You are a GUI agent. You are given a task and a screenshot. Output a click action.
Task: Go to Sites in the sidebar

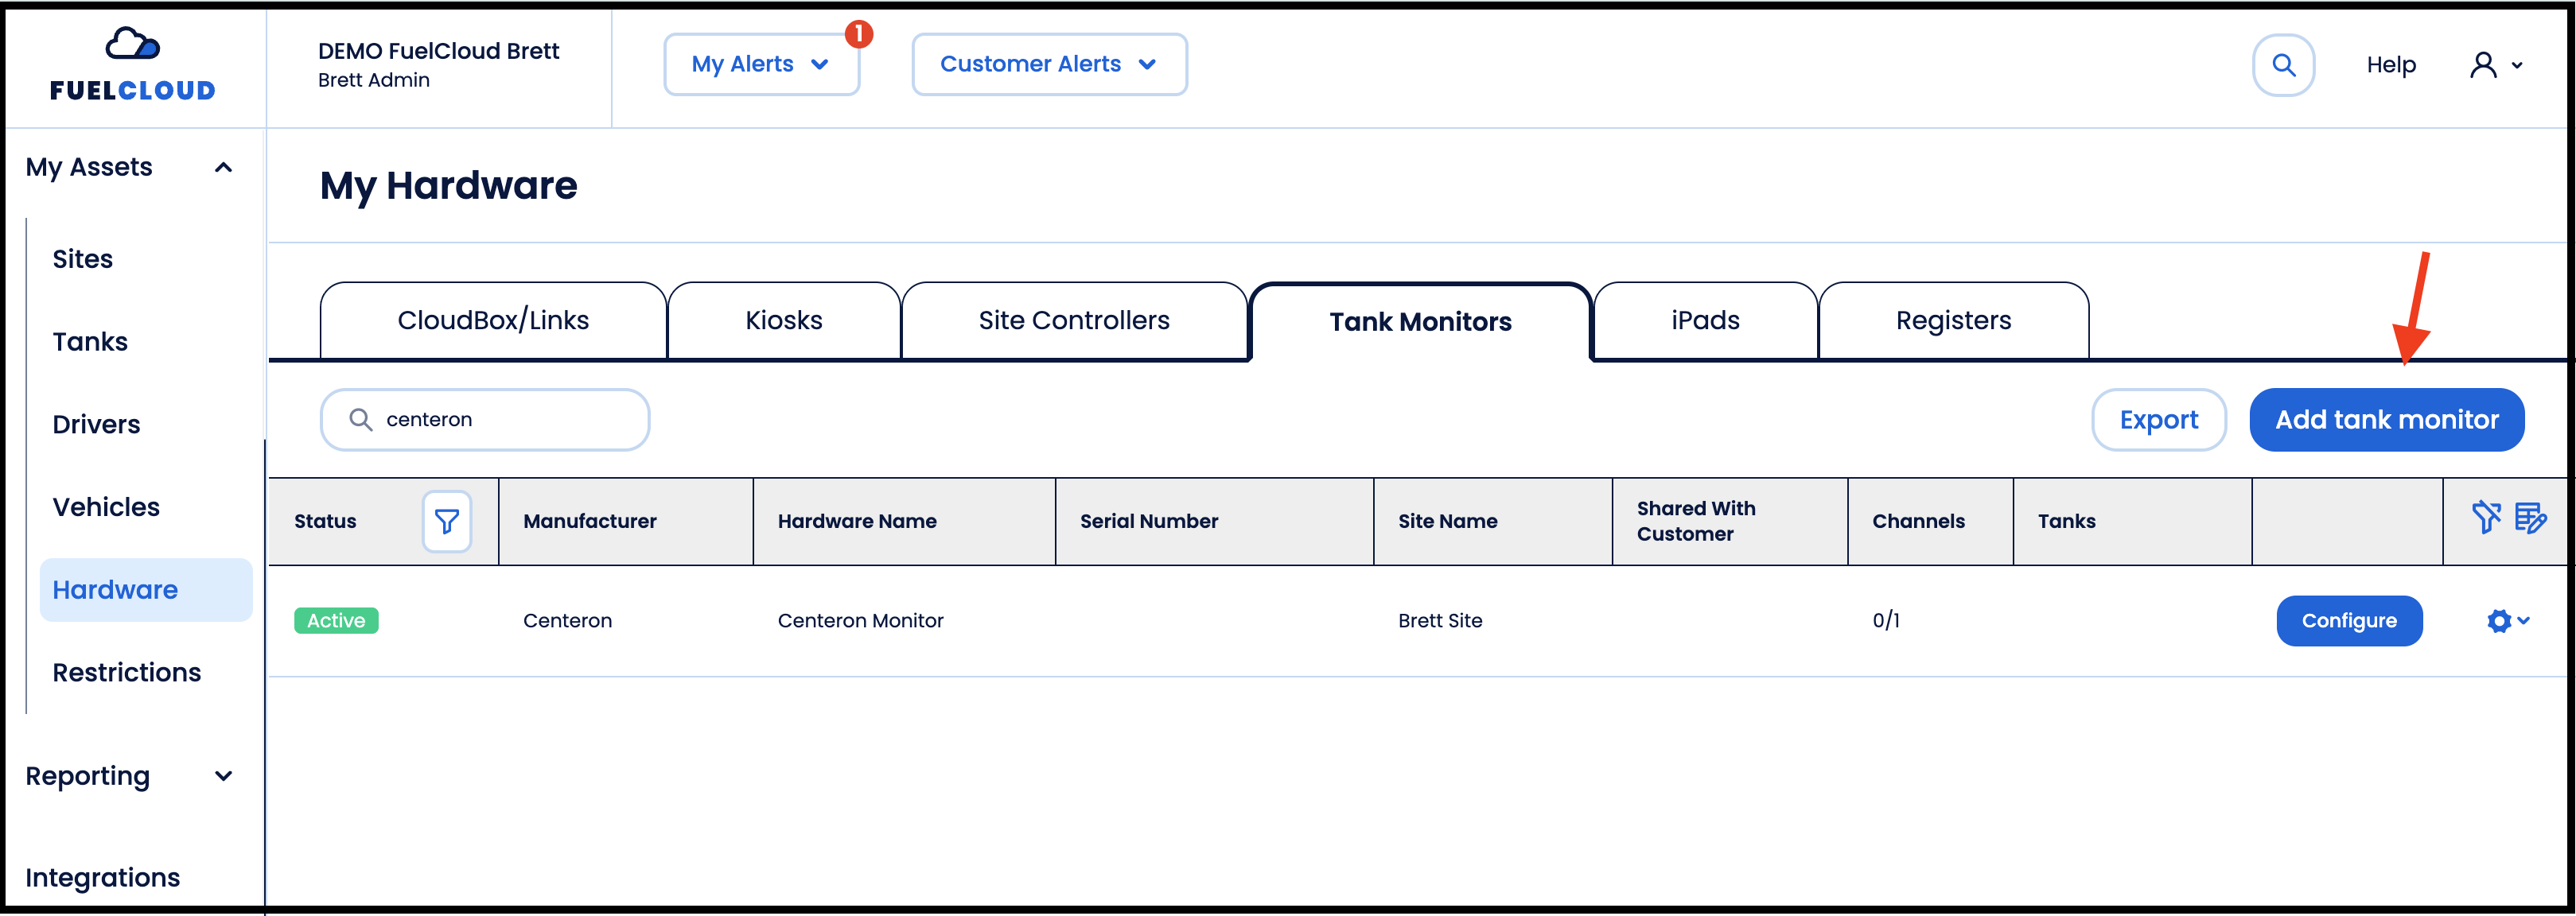point(83,259)
